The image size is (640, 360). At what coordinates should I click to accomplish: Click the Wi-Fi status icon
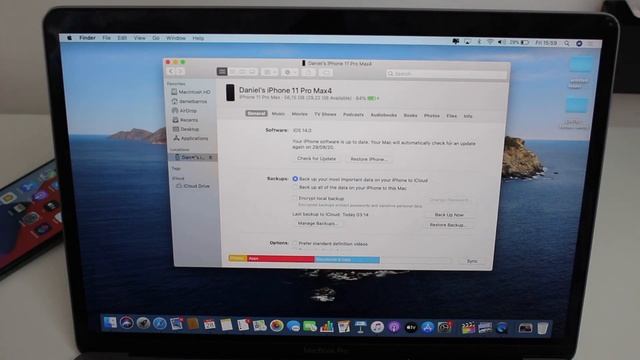[490, 42]
